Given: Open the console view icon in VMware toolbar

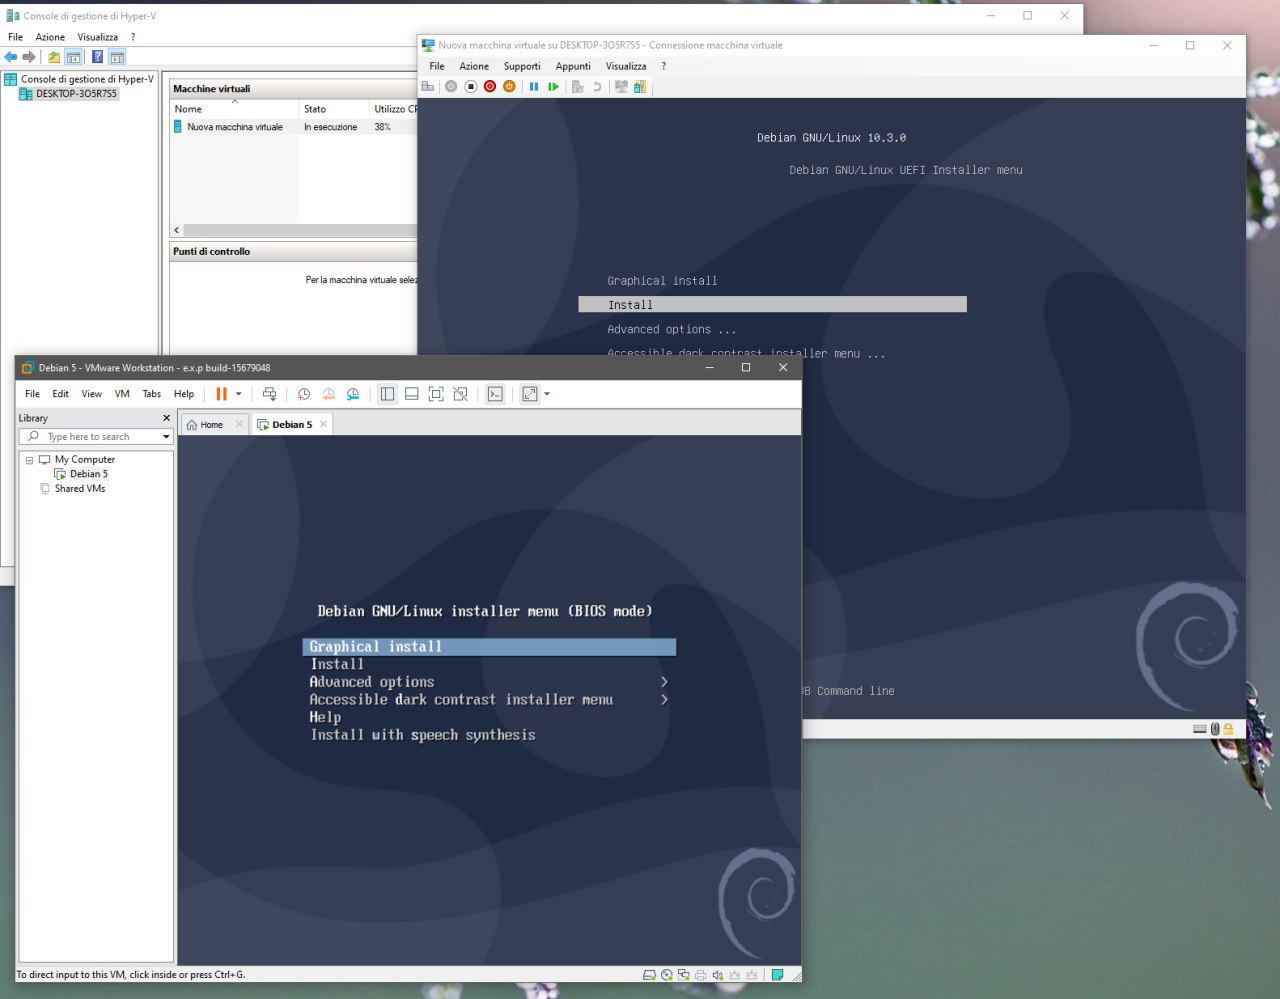Looking at the screenshot, I should [495, 394].
